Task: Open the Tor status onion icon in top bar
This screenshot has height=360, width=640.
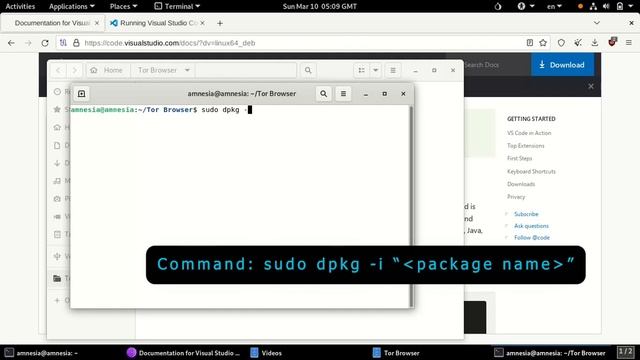Action: tap(498, 6)
